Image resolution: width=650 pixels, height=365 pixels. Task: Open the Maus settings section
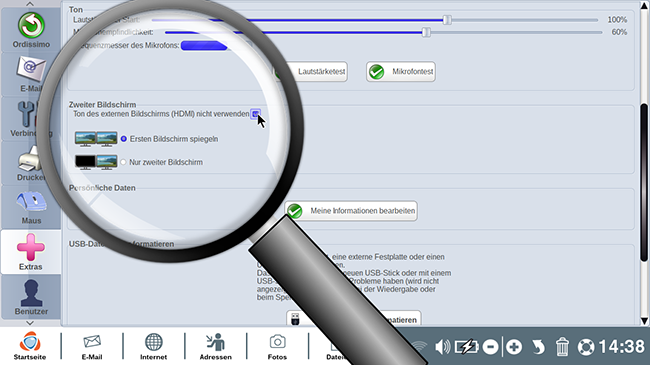click(31, 207)
